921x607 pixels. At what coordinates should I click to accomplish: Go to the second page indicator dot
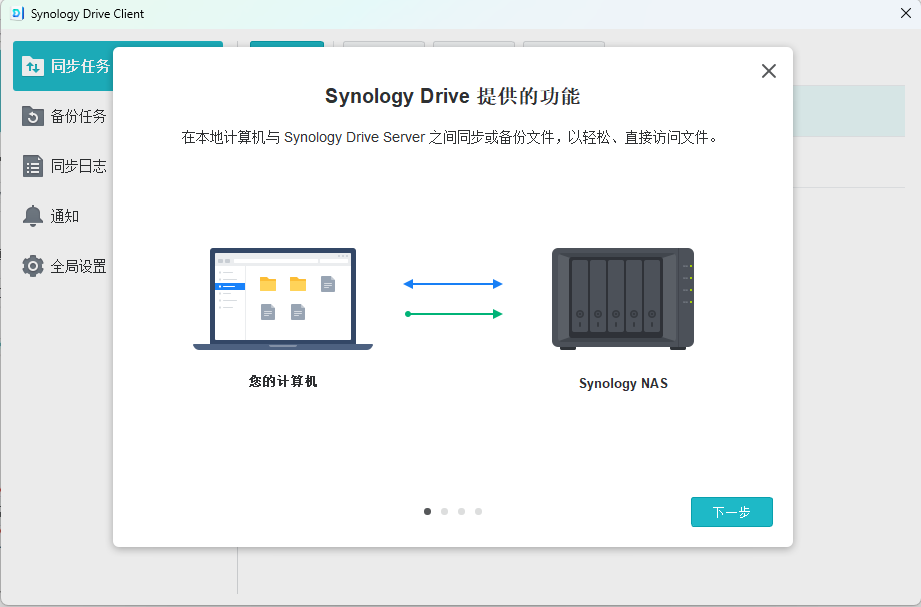445,511
